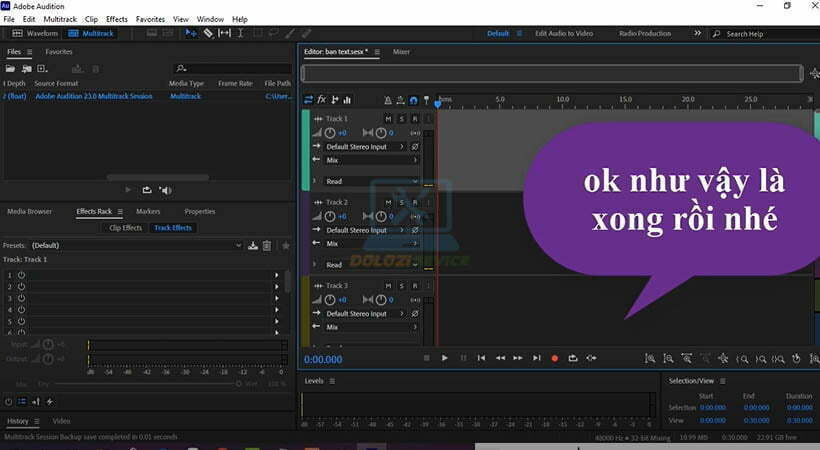
Task: Select the Move tool in toolbar
Action: 192,33
